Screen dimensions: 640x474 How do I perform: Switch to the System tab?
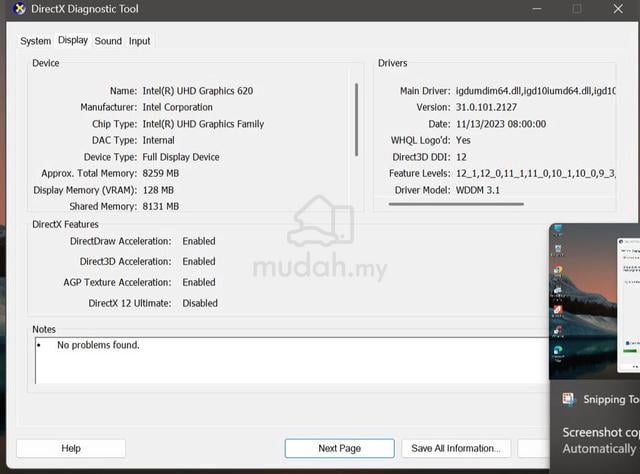(x=36, y=41)
